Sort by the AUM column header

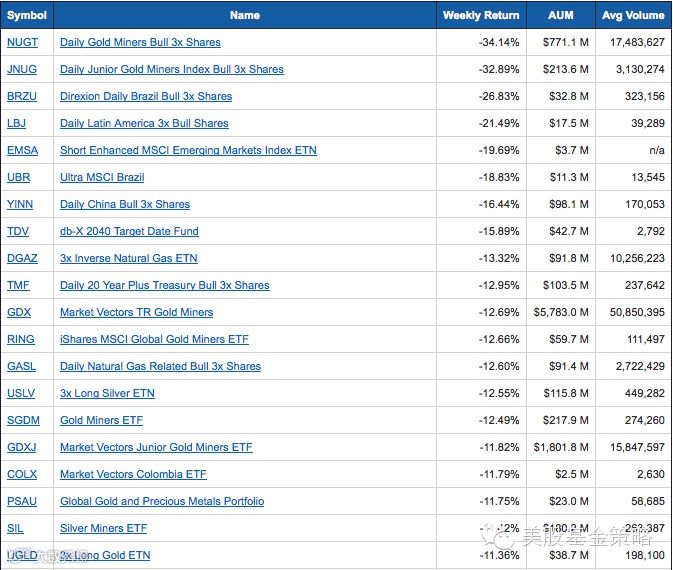click(x=561, y=15)
